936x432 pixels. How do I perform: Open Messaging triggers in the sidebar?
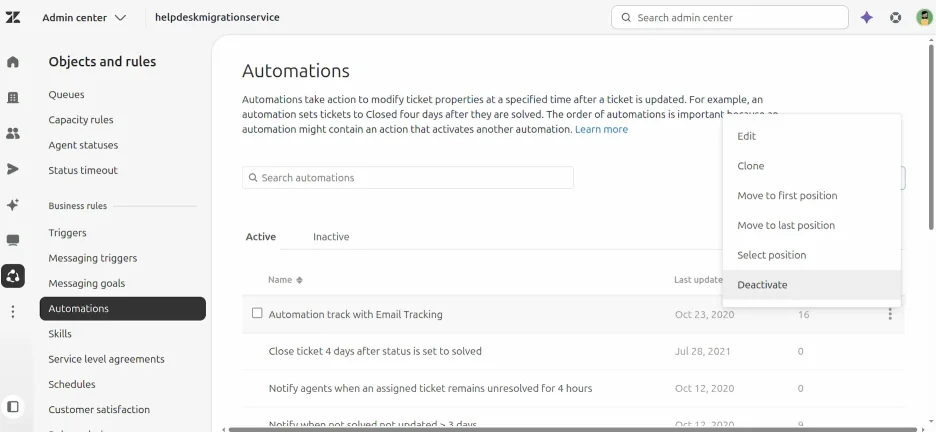pos(93,258)
